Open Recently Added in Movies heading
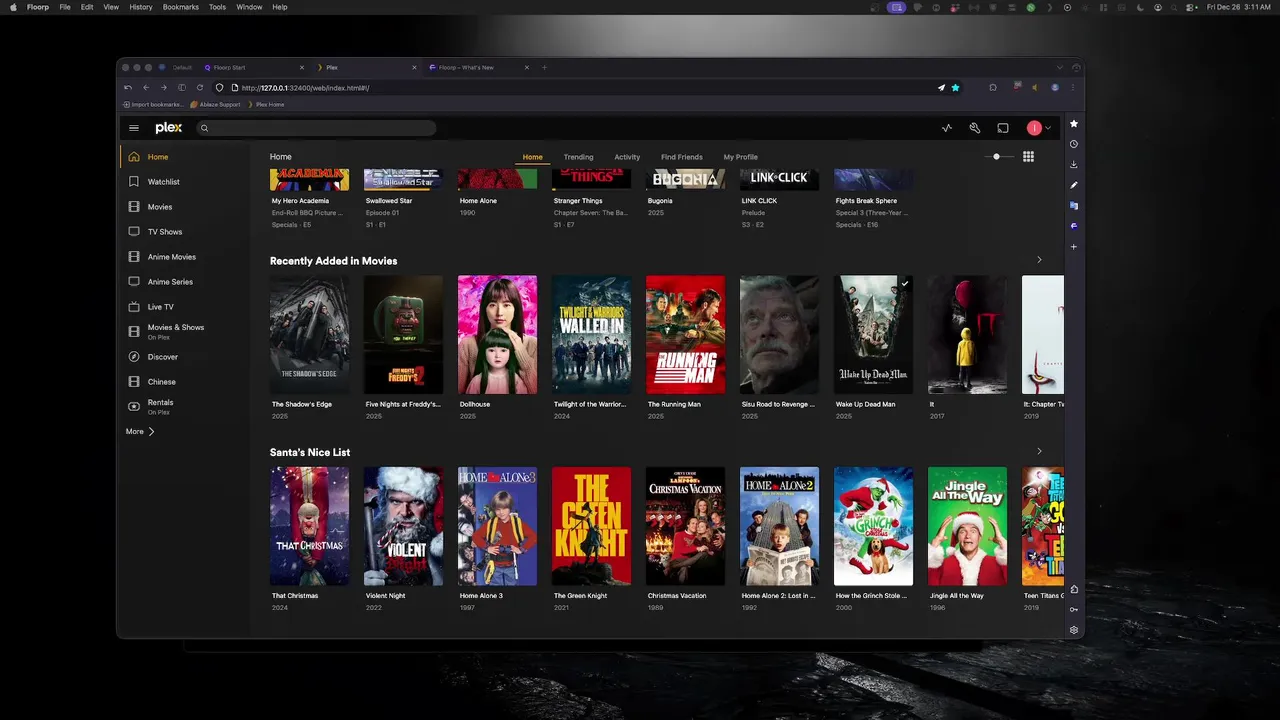Viewport: 1280px width, 720px height. pyautogui.click(x=333, y=261)
